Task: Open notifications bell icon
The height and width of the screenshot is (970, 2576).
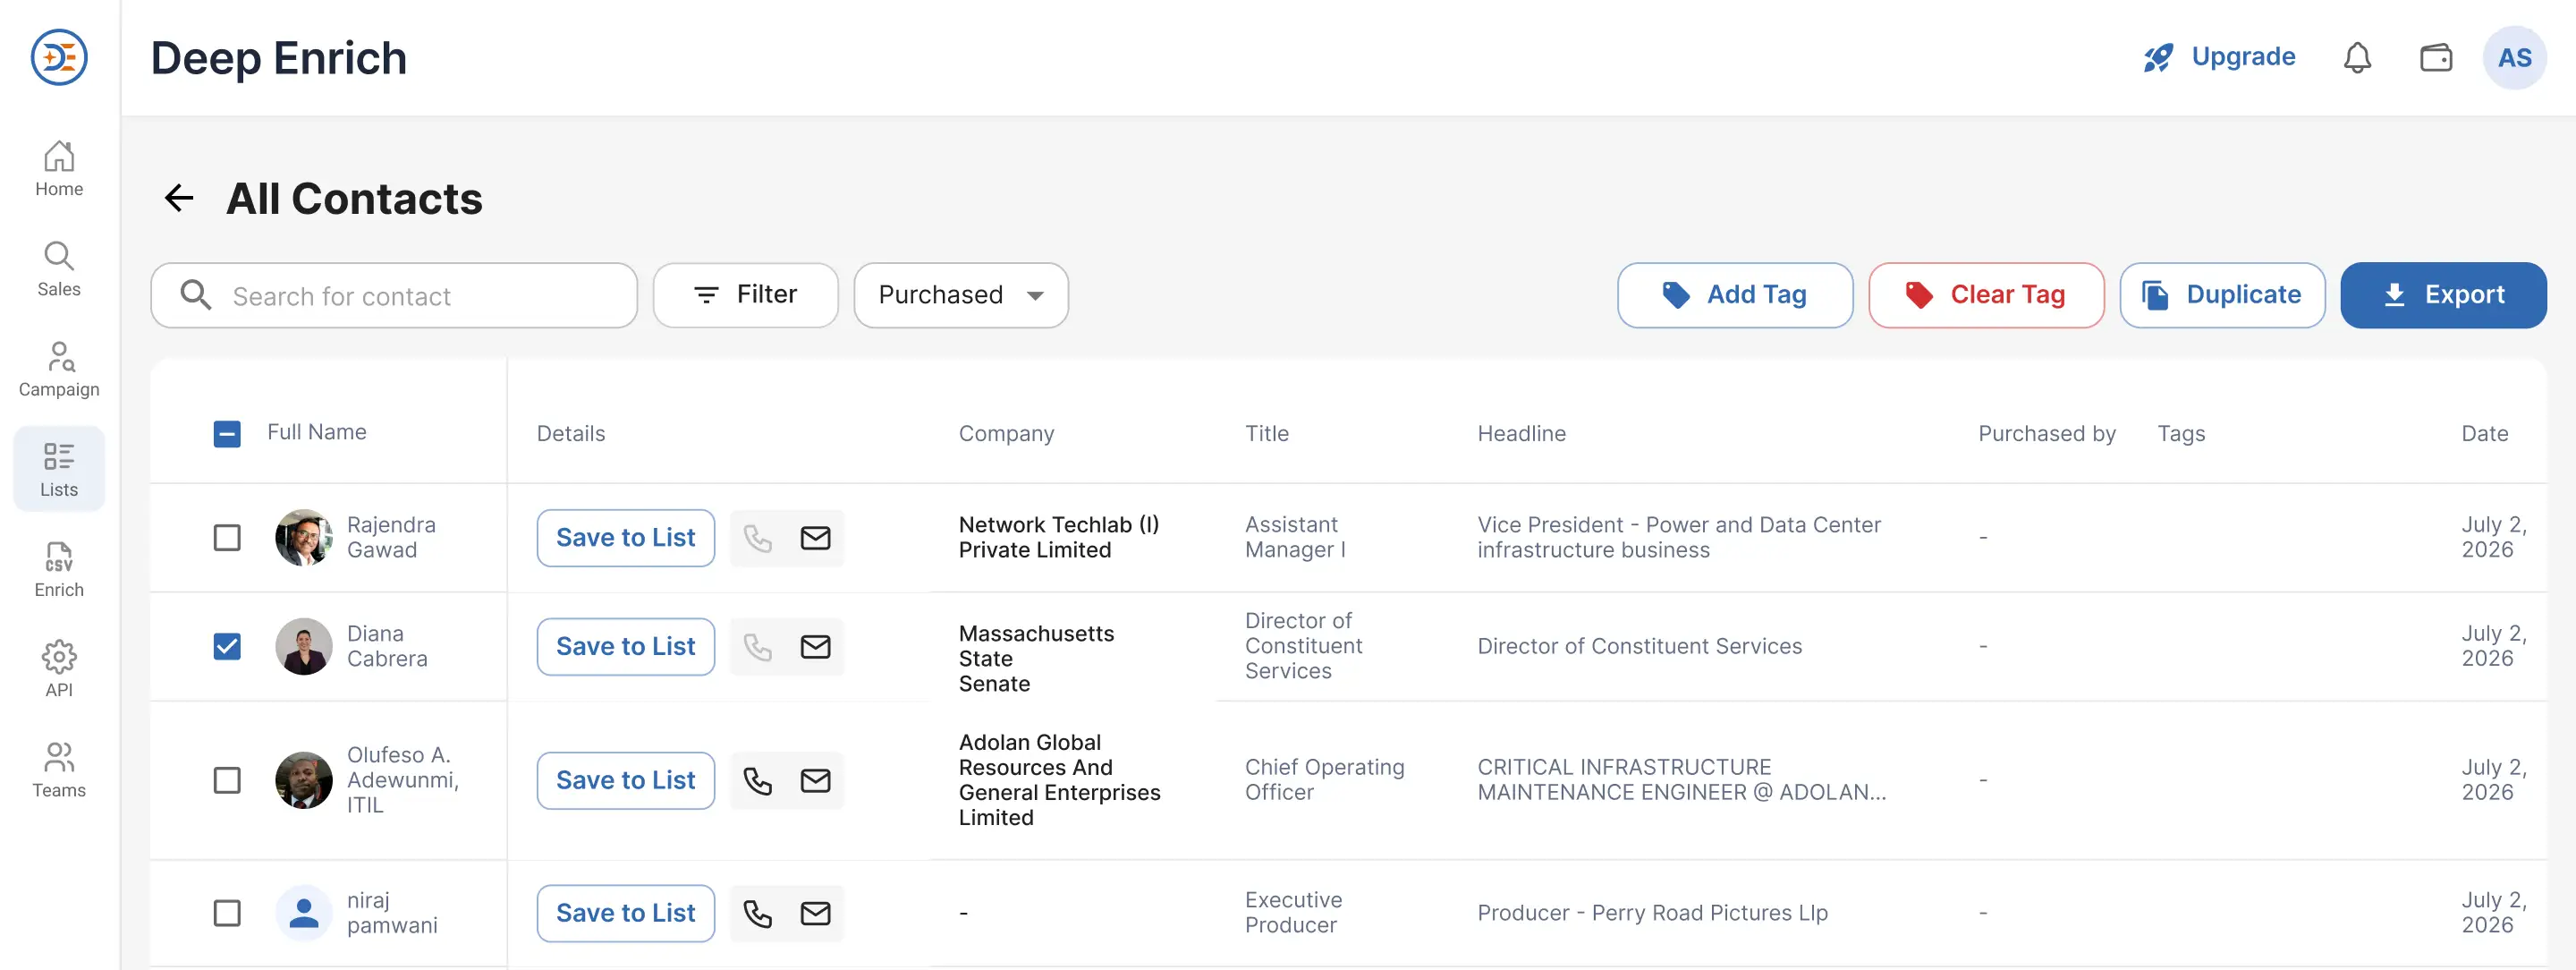Action: coord(2357,58)
